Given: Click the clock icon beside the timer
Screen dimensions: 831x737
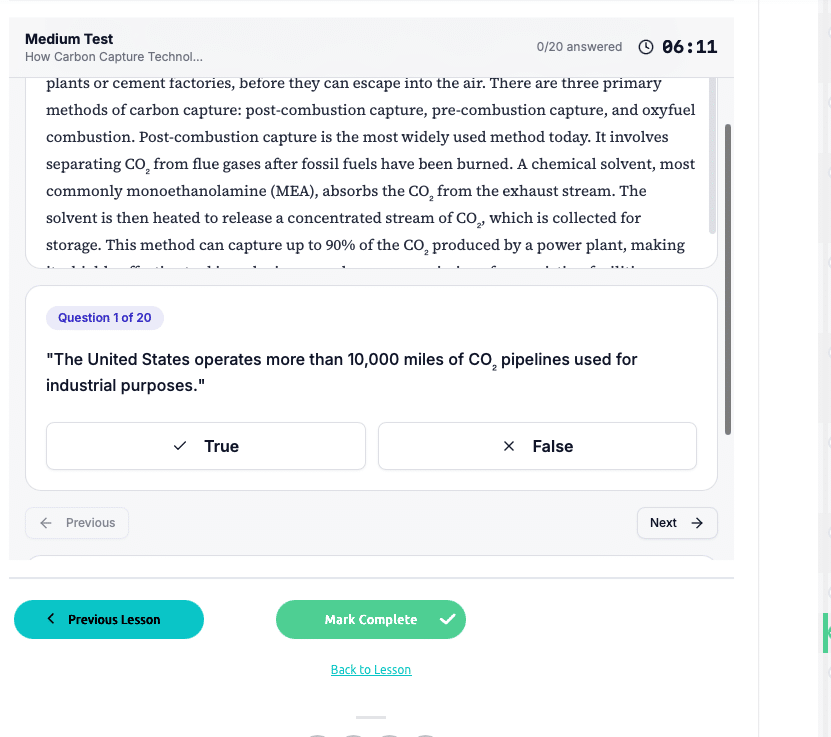Looking at the screenshot, I should coord(646,47).
